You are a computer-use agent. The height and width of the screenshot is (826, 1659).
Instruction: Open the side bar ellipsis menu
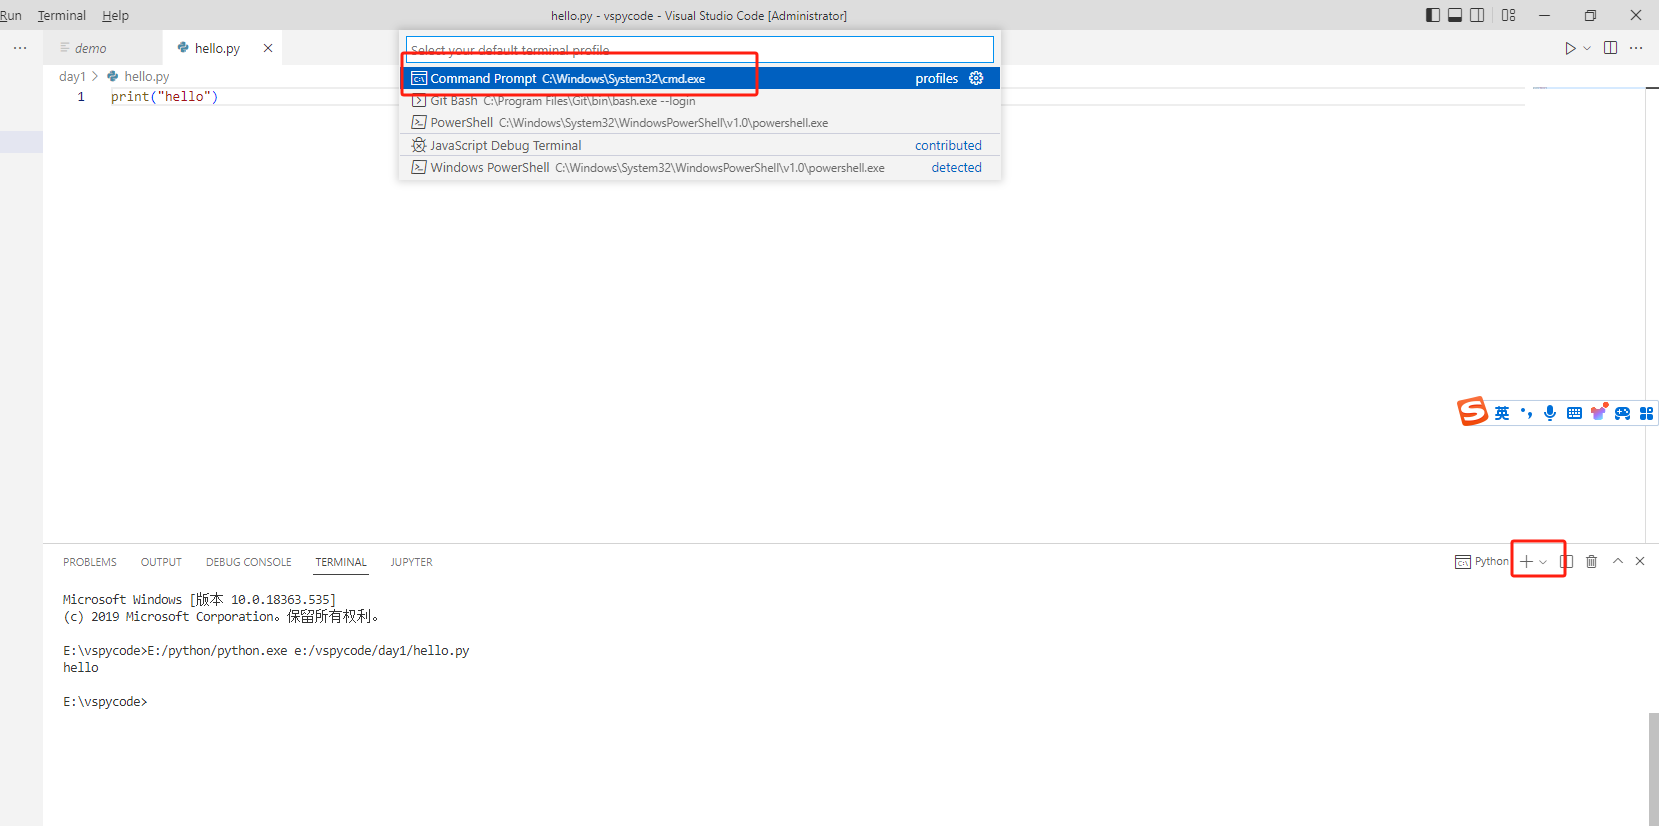pyautogui.click(x=20, y=48)
